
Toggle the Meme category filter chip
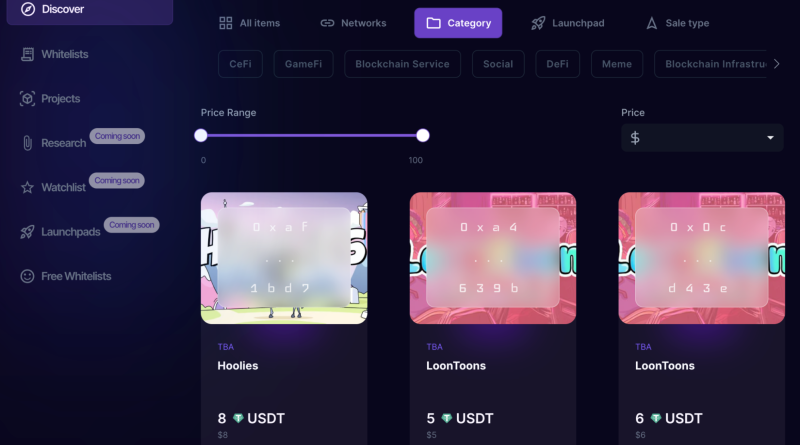pos(617,64)
